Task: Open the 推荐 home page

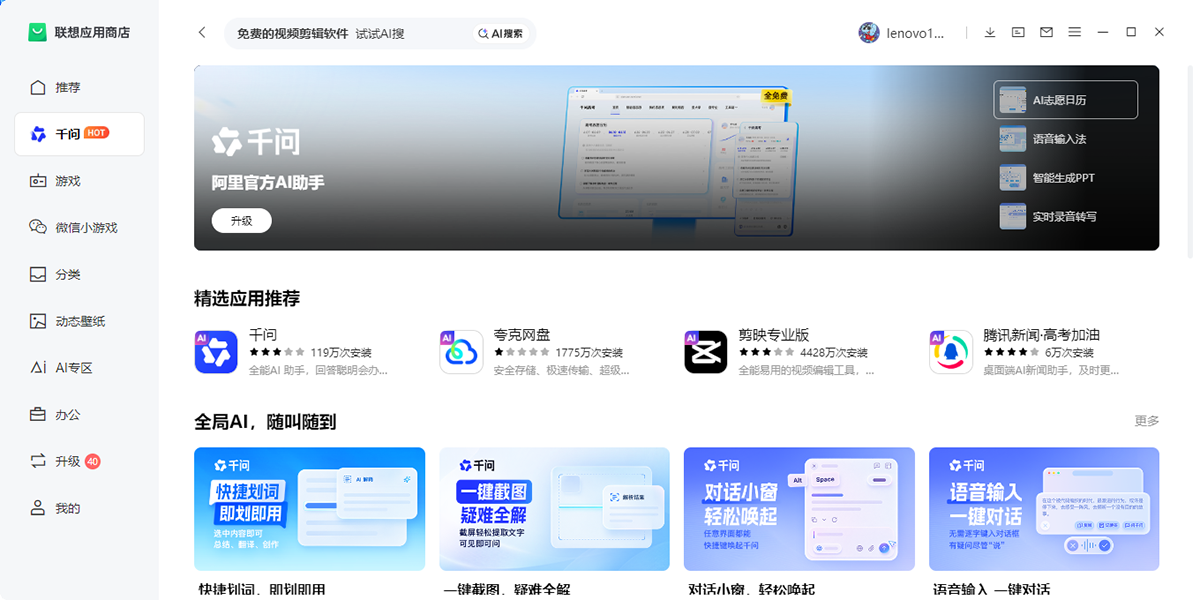Action: tap(79, 87)
